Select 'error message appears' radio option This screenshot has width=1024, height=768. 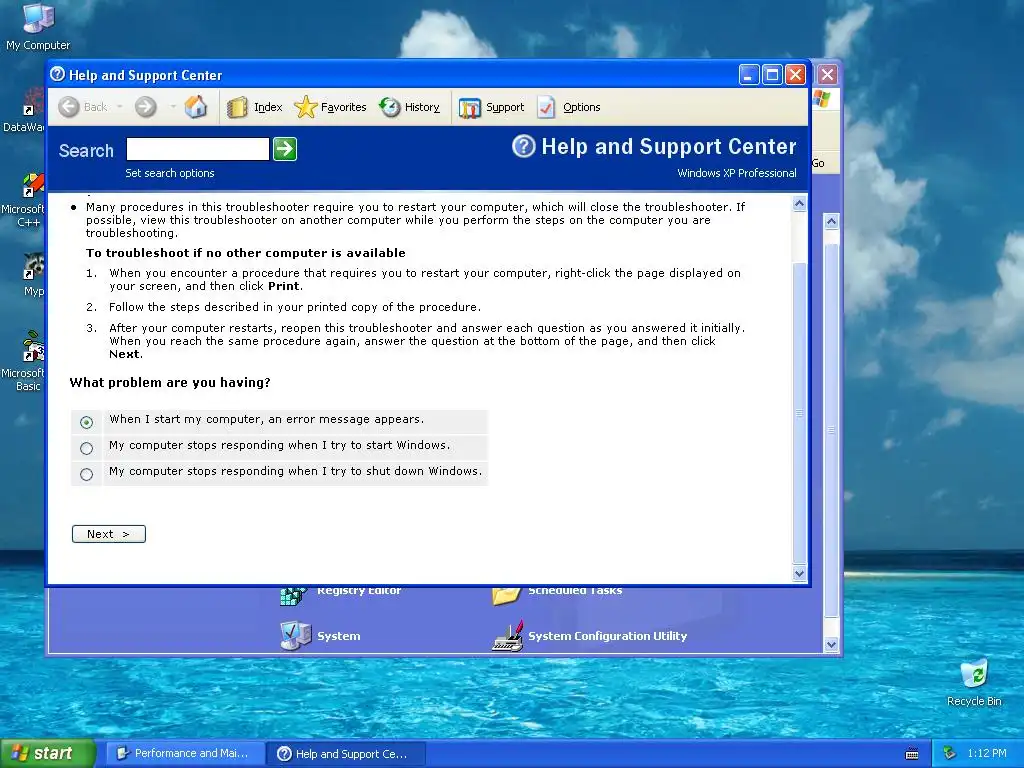(x=86, y=422)
